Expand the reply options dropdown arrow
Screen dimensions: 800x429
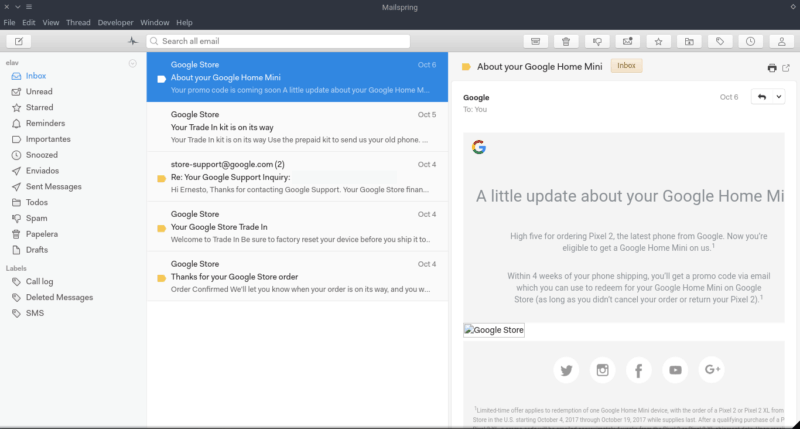[778, 97]
